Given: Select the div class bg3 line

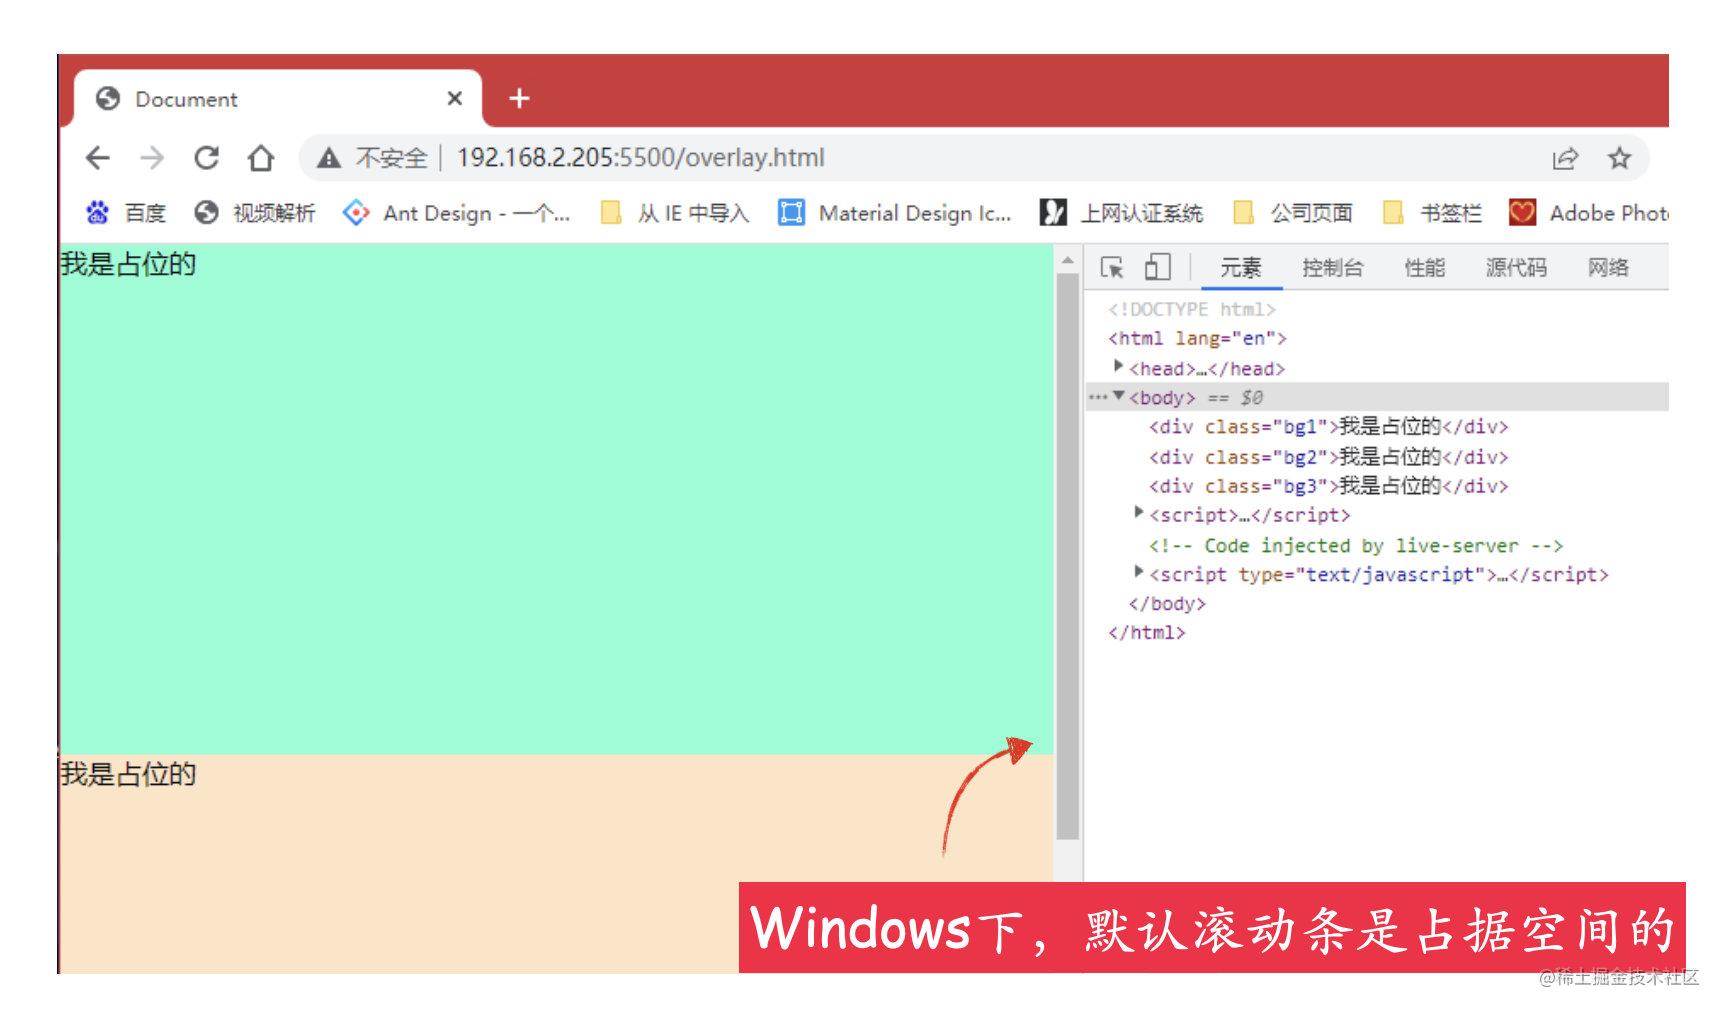Looking at the screenshot, I should [1328, 486].
